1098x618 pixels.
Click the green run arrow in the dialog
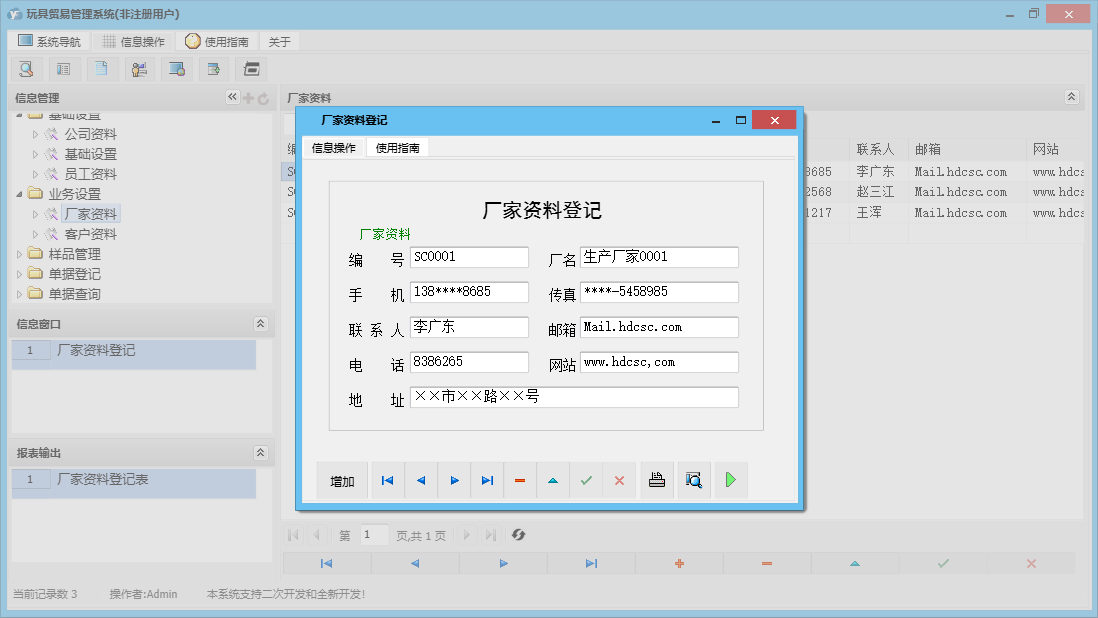pos(730,480)
